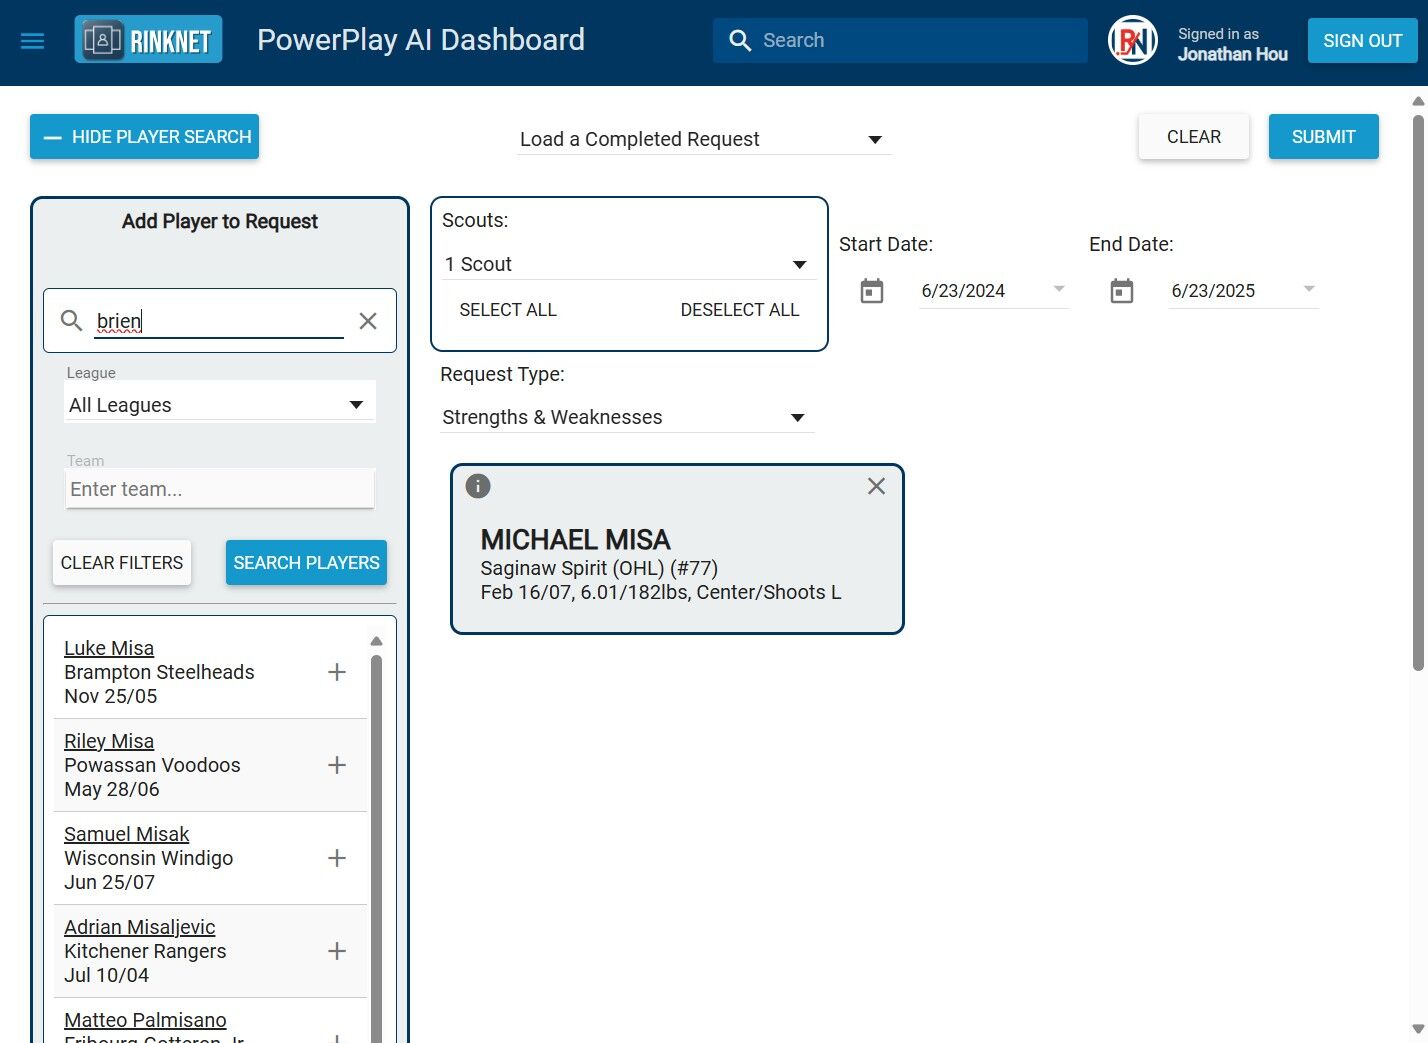Click Deselect All scouts
The width and height of the screenshot is (1428, 1043).
740,310
